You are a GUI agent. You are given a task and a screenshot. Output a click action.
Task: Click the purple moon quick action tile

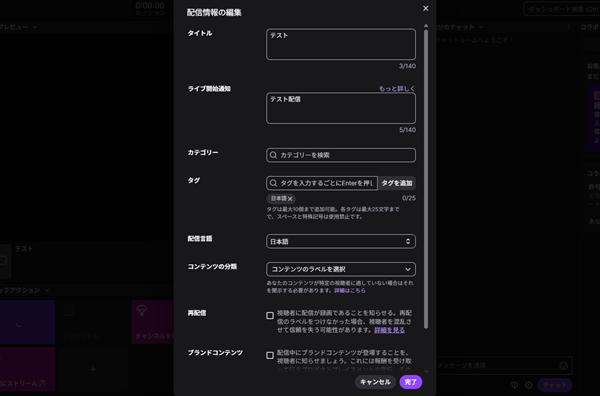(x=27, y=322)
